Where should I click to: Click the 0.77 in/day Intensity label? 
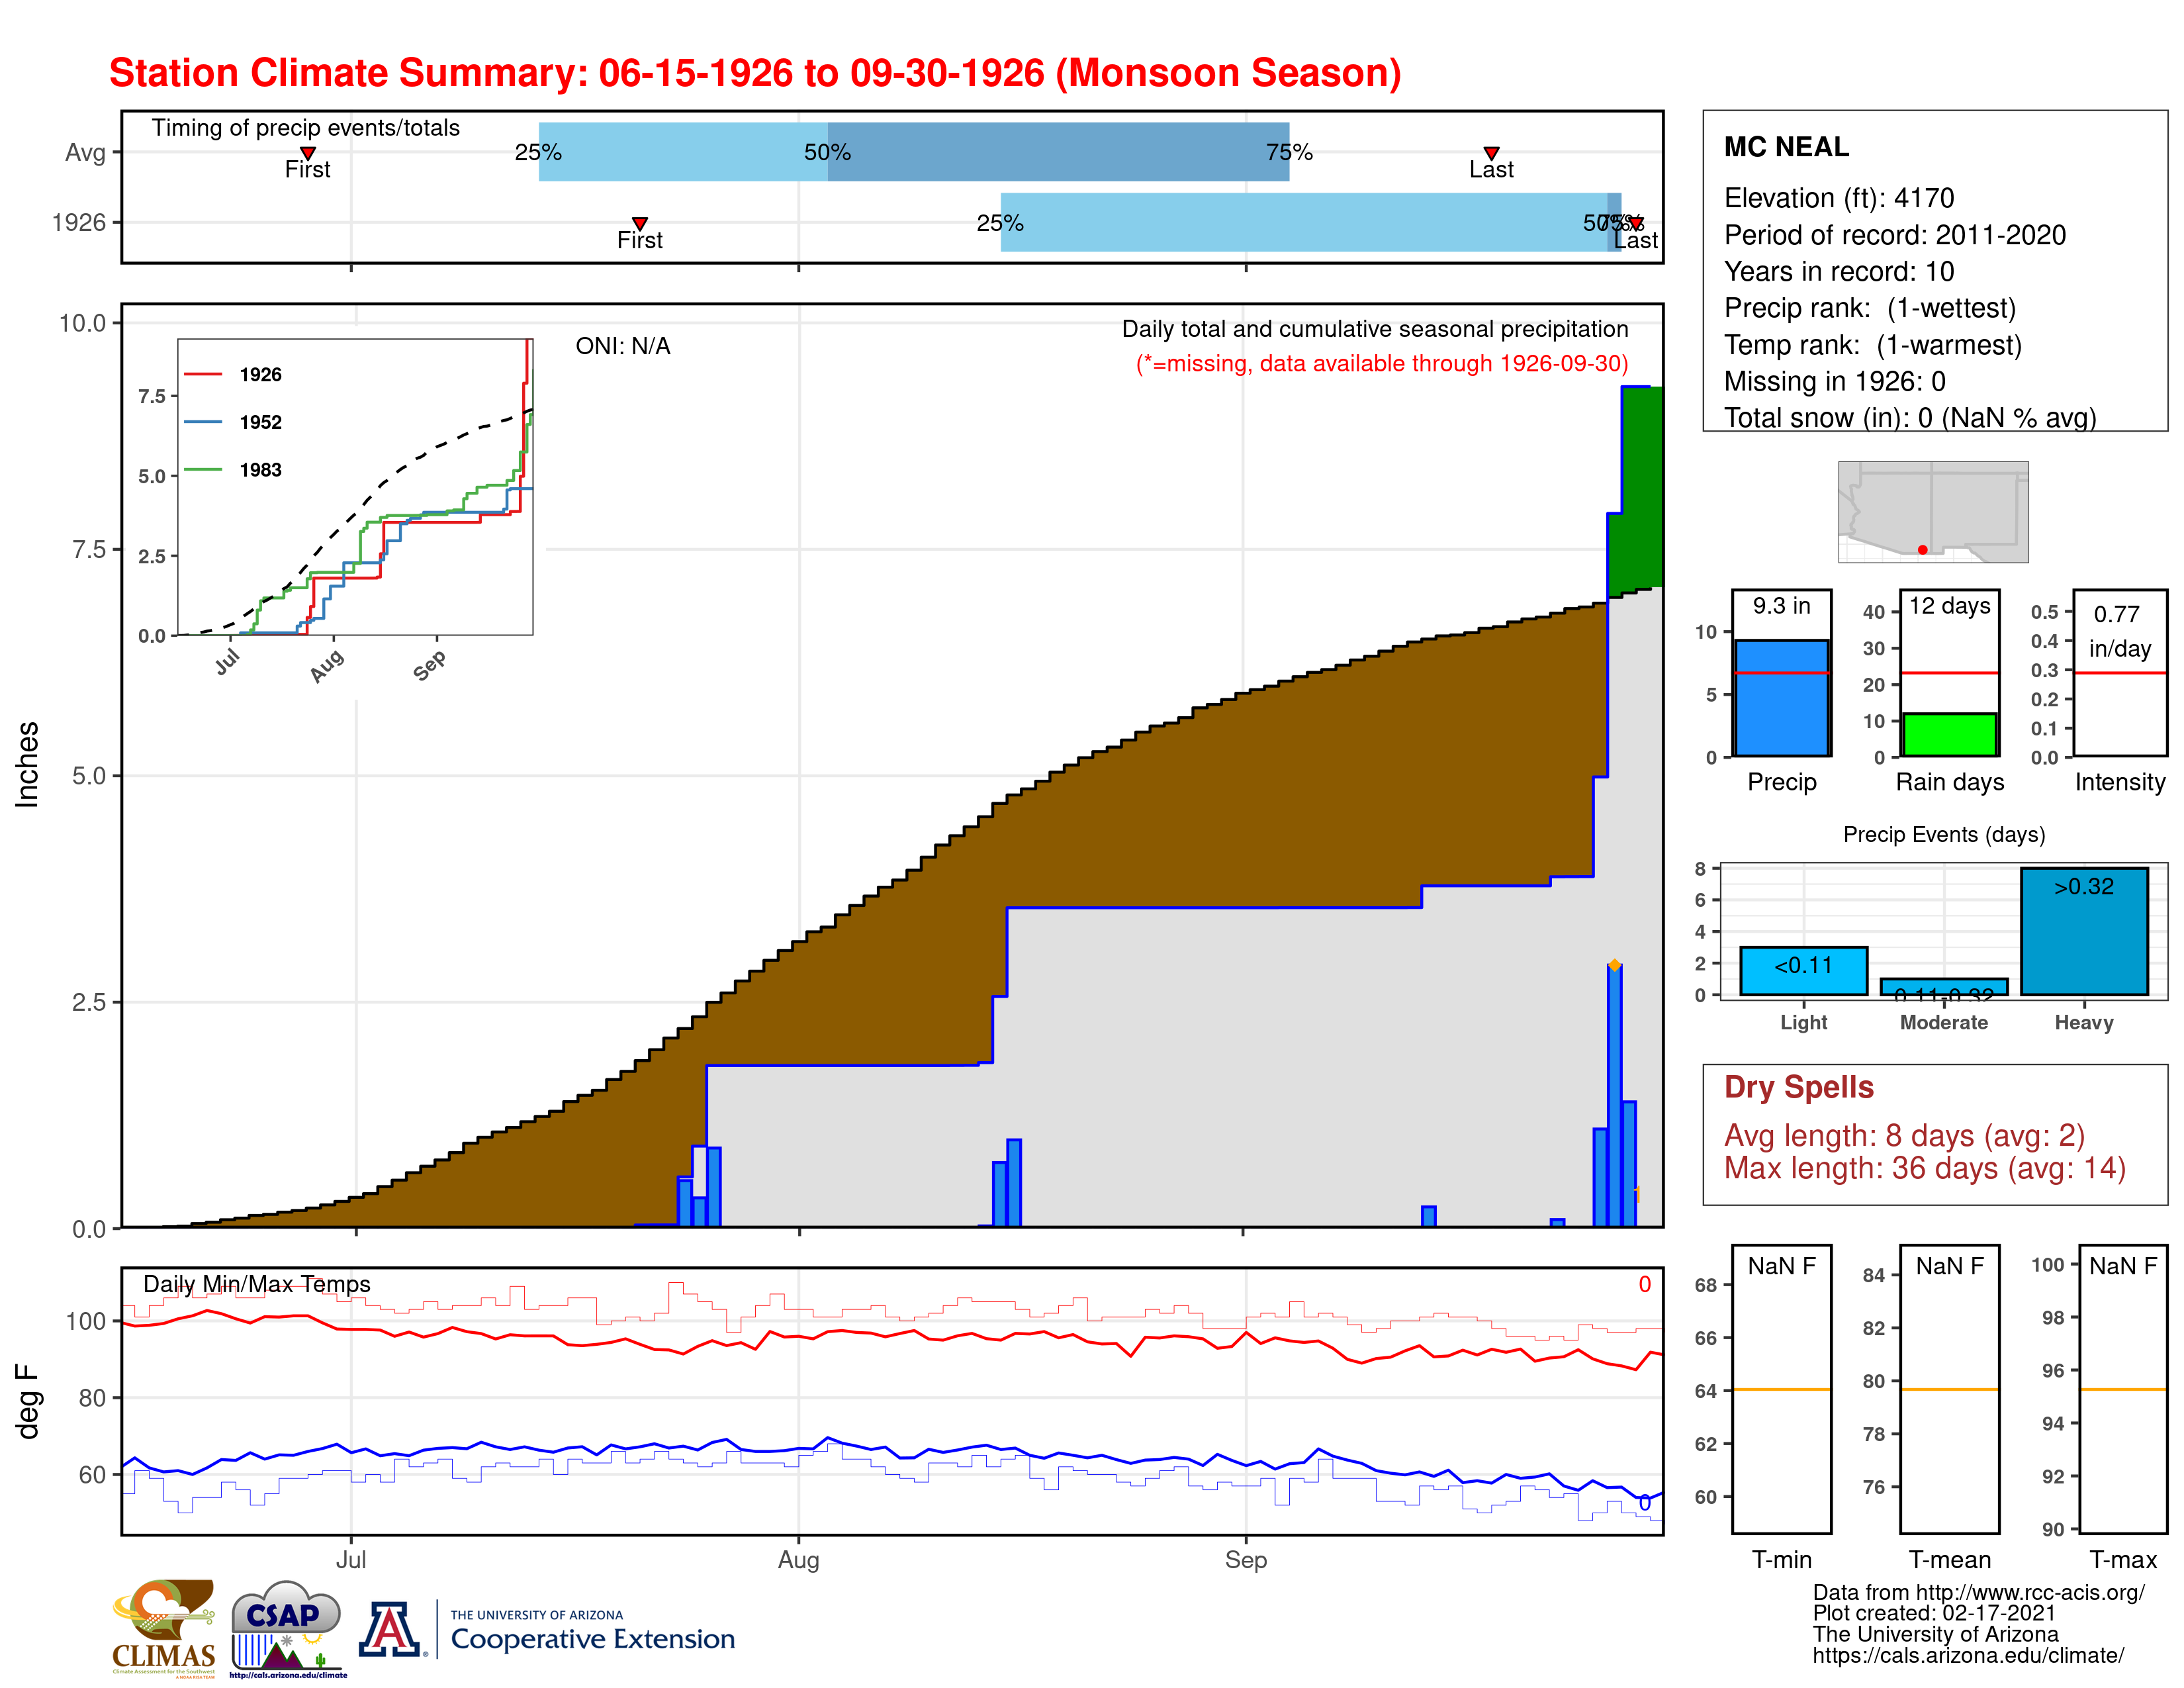pyautogui.click(x=2119, y=631)
